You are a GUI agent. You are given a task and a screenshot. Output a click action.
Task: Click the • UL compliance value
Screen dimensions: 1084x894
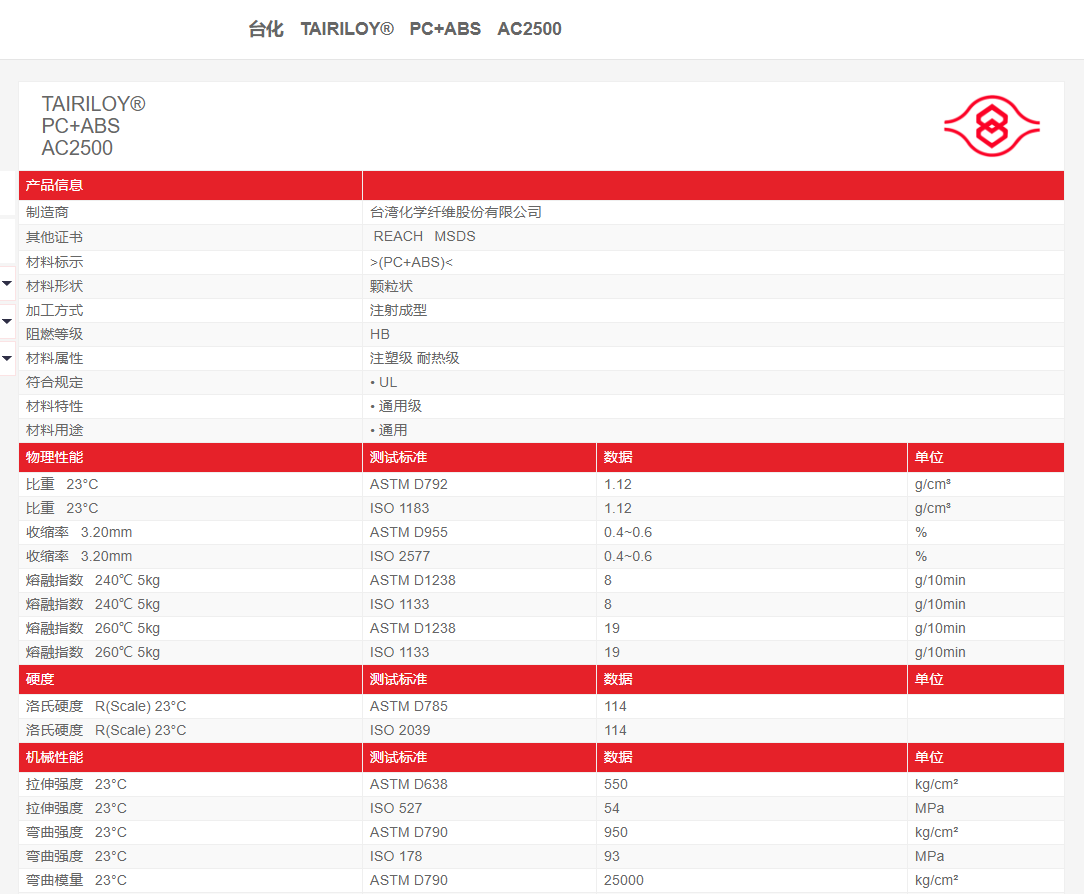pos(384,382)
